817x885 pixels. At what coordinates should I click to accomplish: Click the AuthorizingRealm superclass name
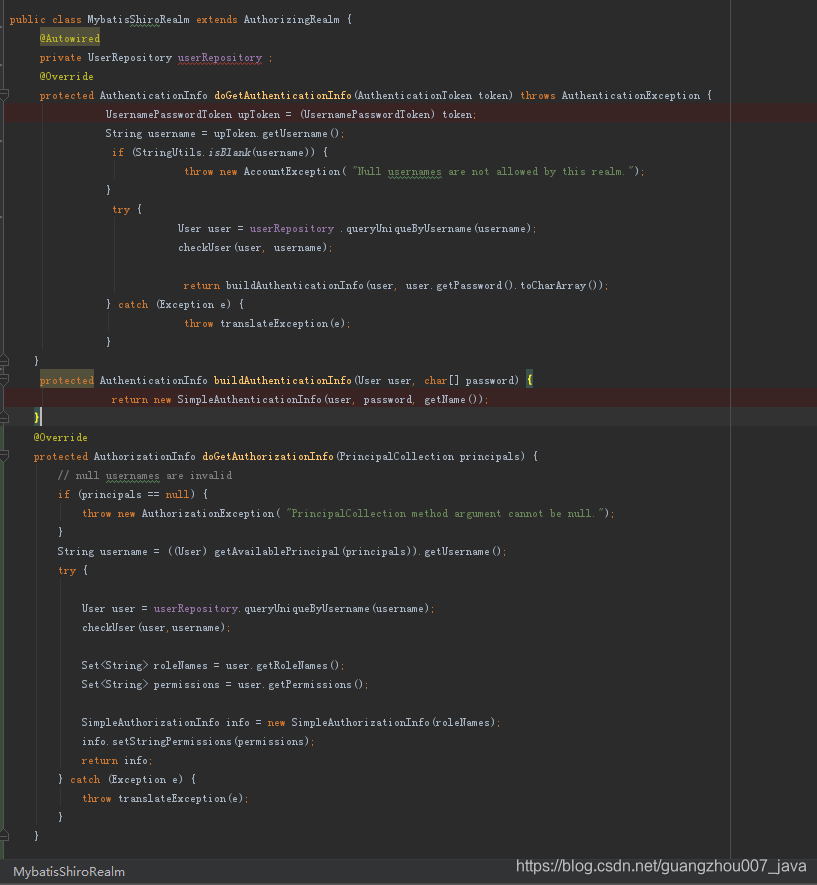click(x=291, y=19)
